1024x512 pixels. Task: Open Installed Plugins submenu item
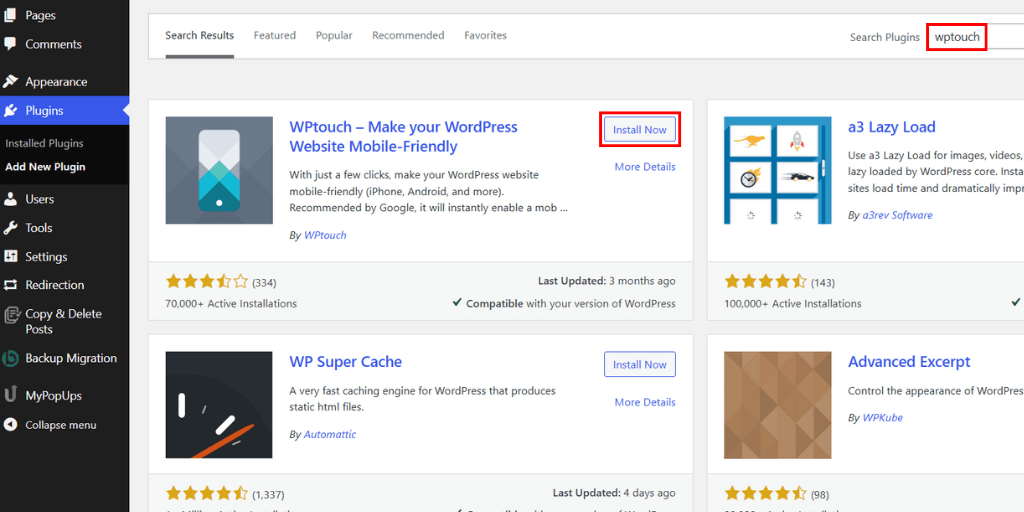44,143
